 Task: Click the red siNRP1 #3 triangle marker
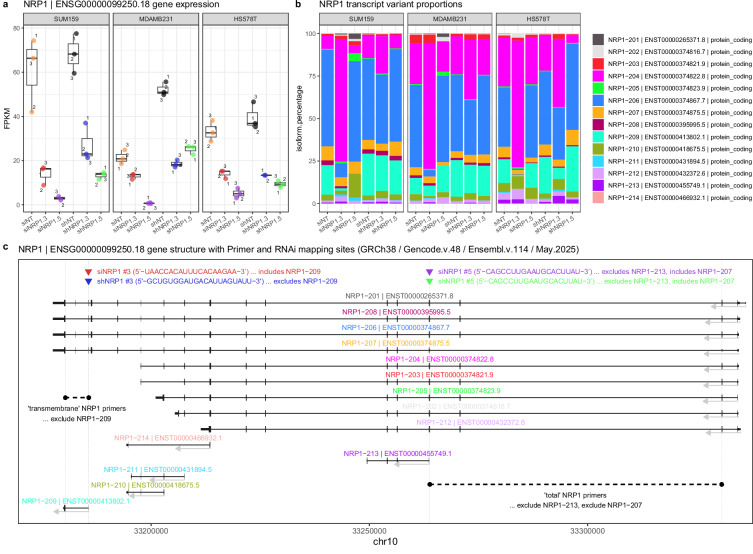tap(88, 272)
